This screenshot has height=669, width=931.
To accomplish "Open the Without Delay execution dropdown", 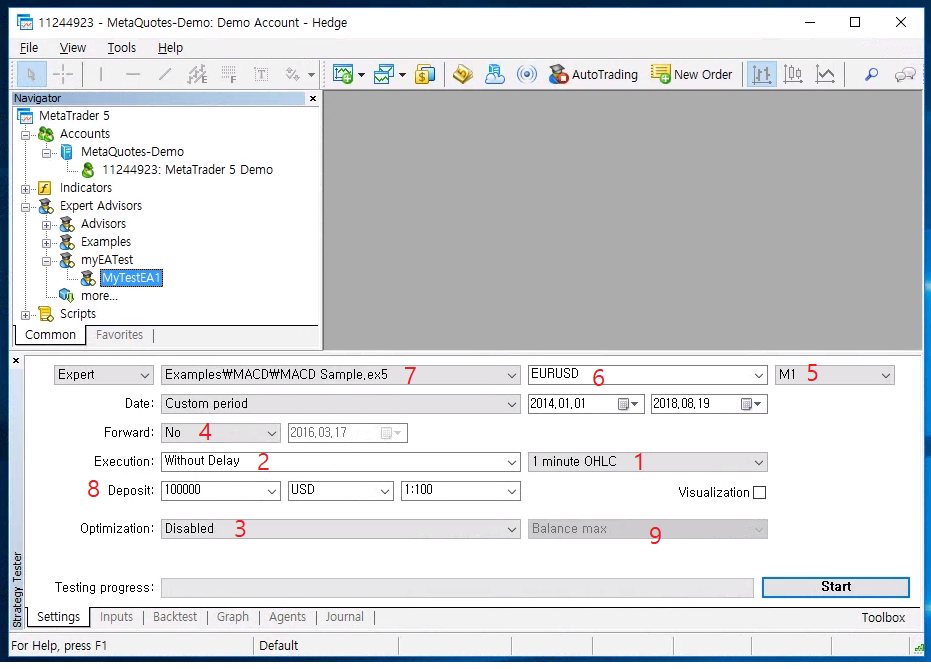I will coord(340,462).
